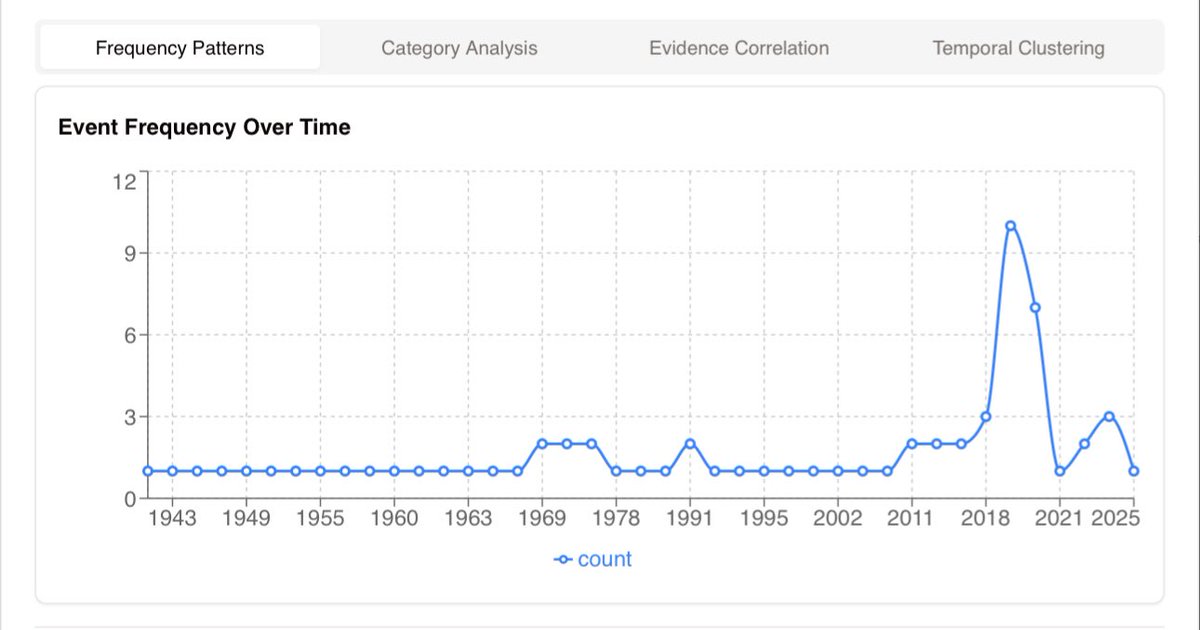Click the 12 label on the y-axis
This screenshot has width=1200, height=630.
tap(124, 181)
